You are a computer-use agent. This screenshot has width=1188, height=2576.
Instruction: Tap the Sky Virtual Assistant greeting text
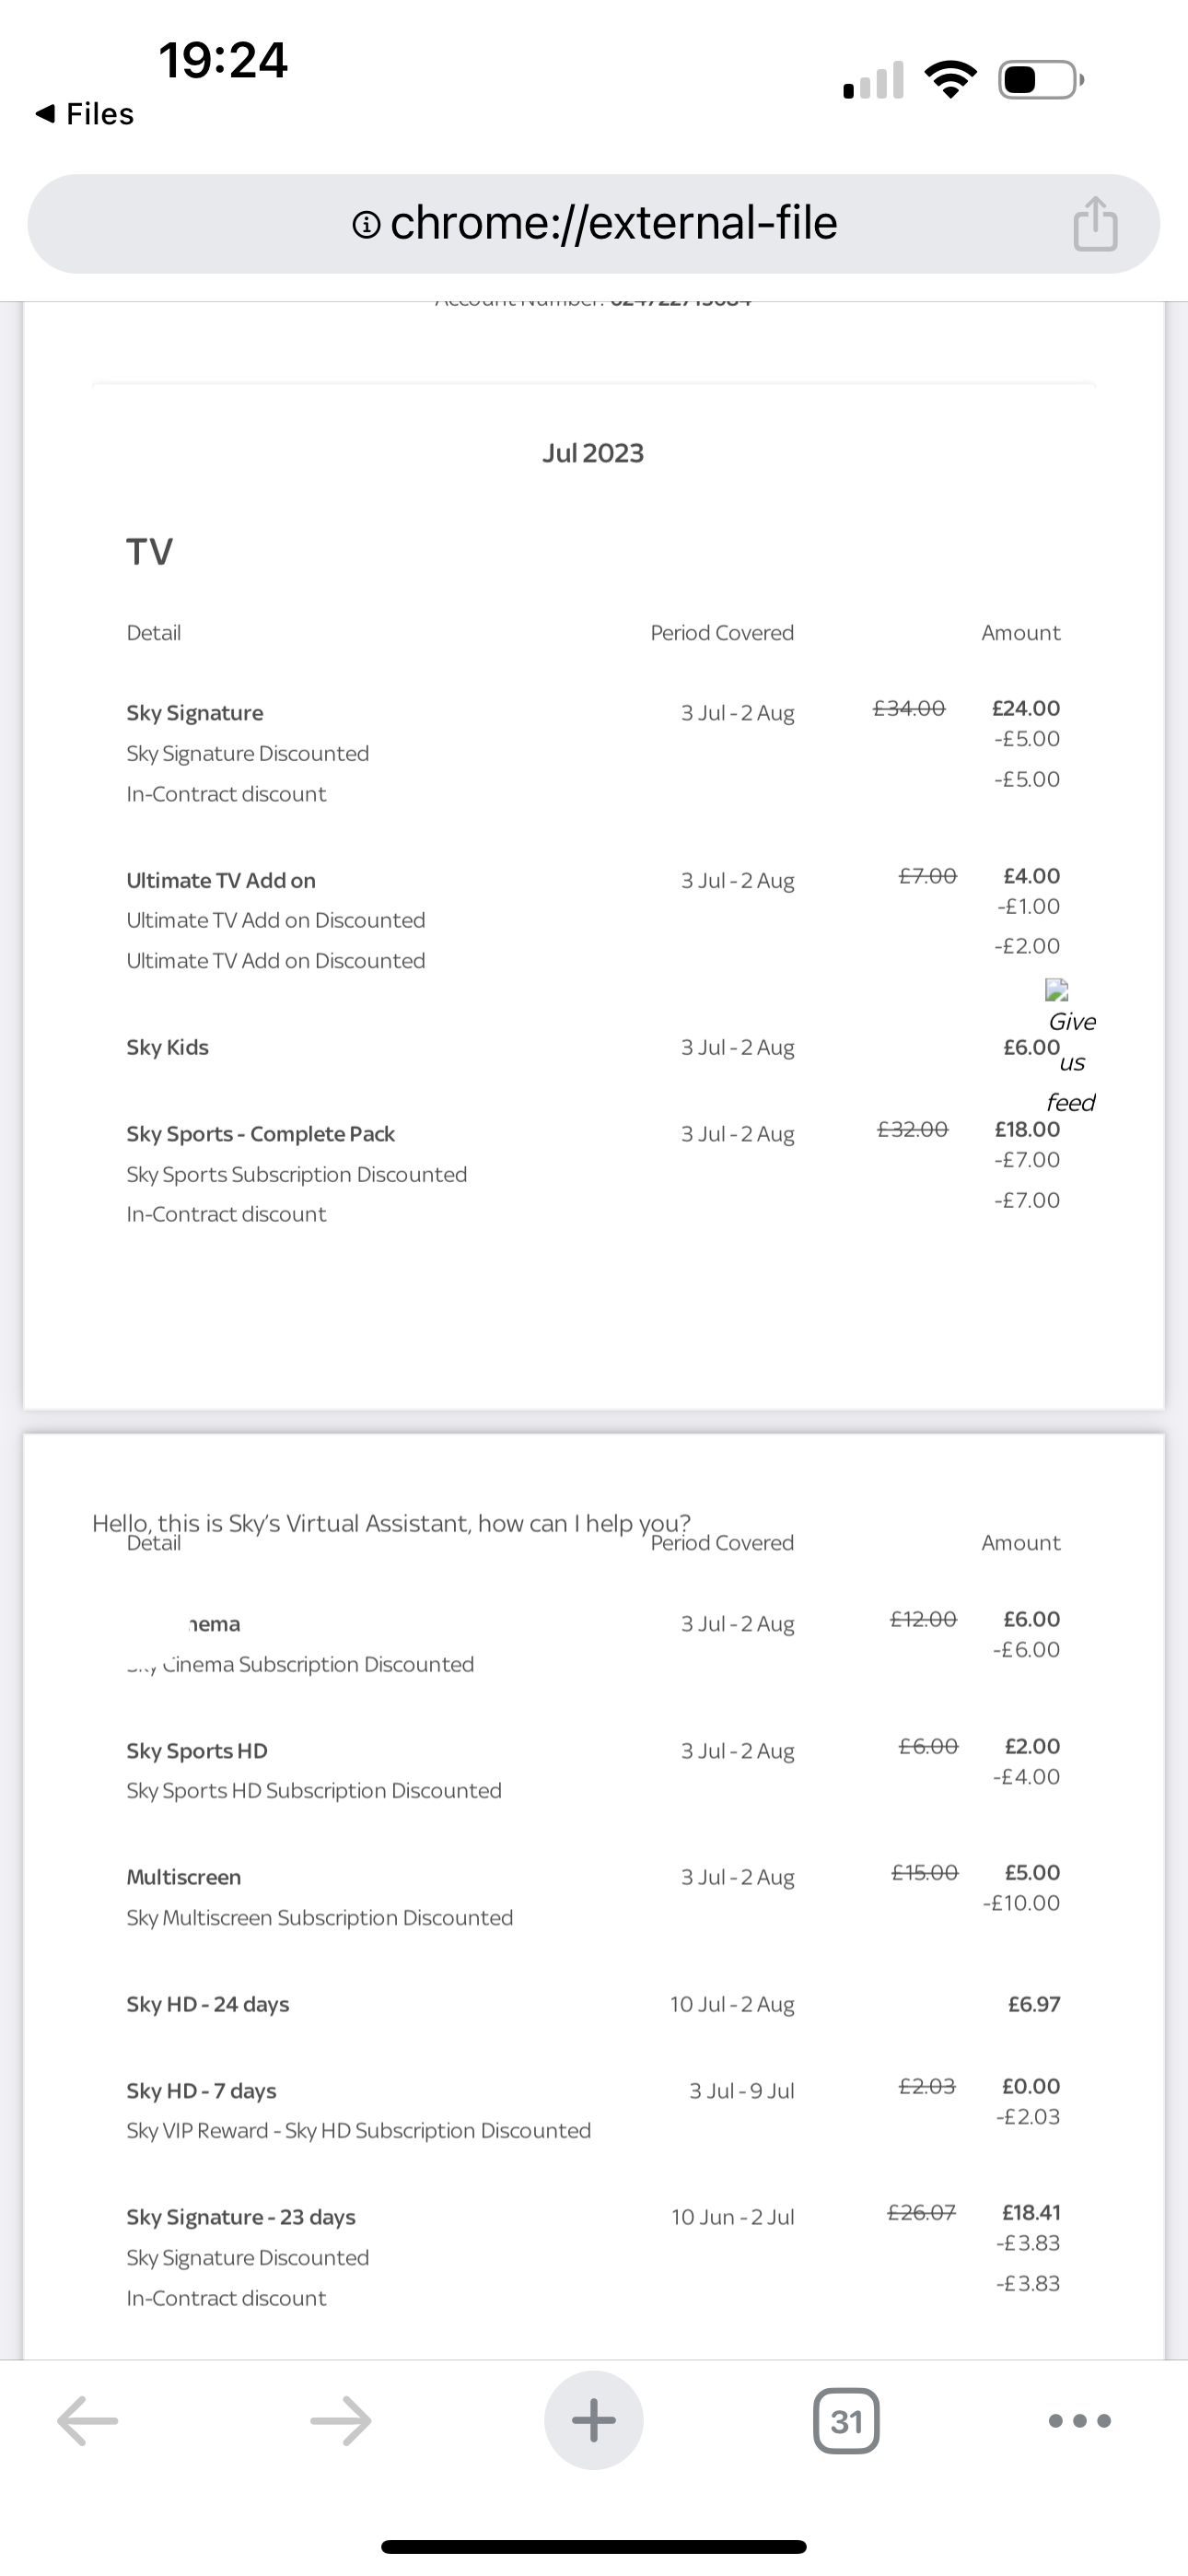391,1523
